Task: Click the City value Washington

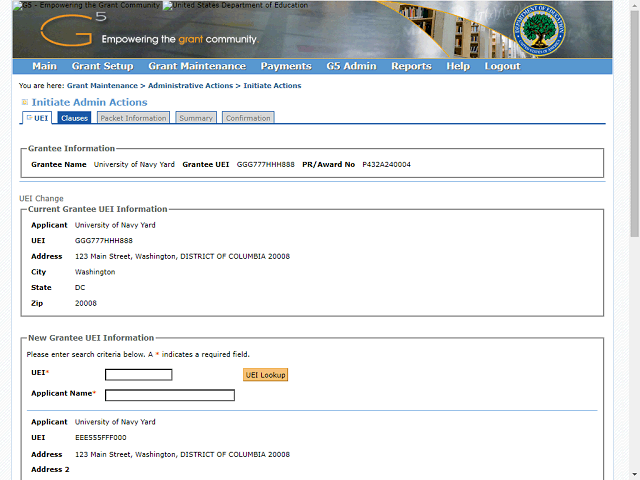Action: click(95, 272)
